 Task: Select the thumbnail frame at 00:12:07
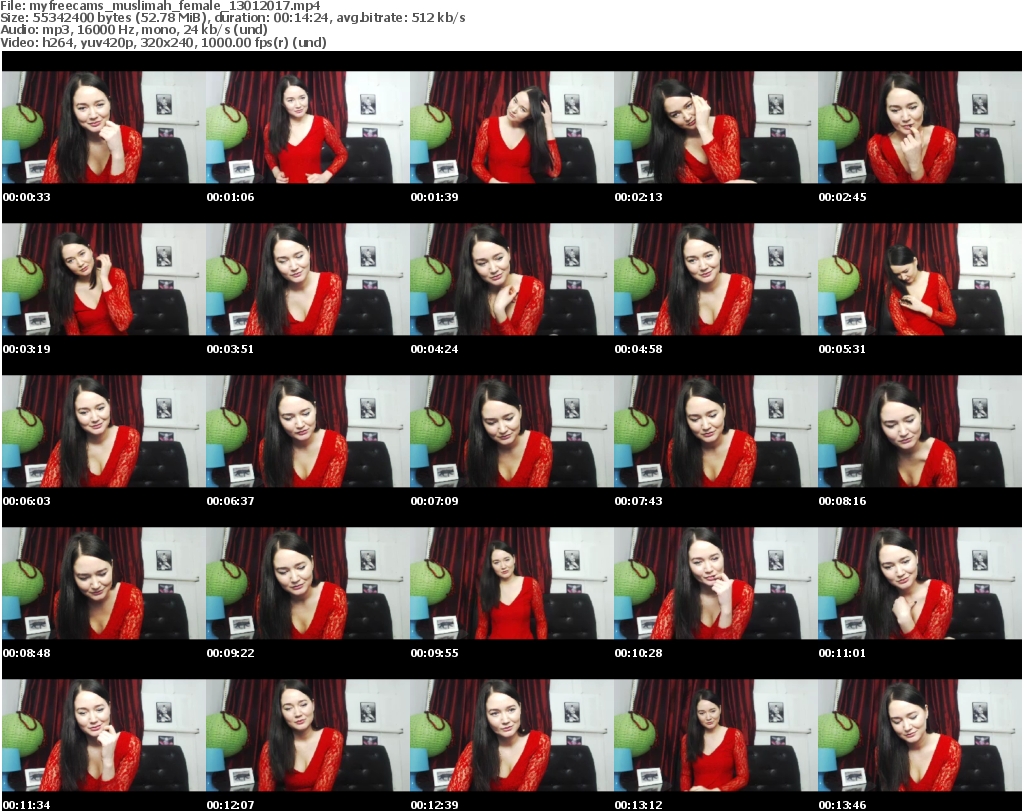tap(308, 736)
